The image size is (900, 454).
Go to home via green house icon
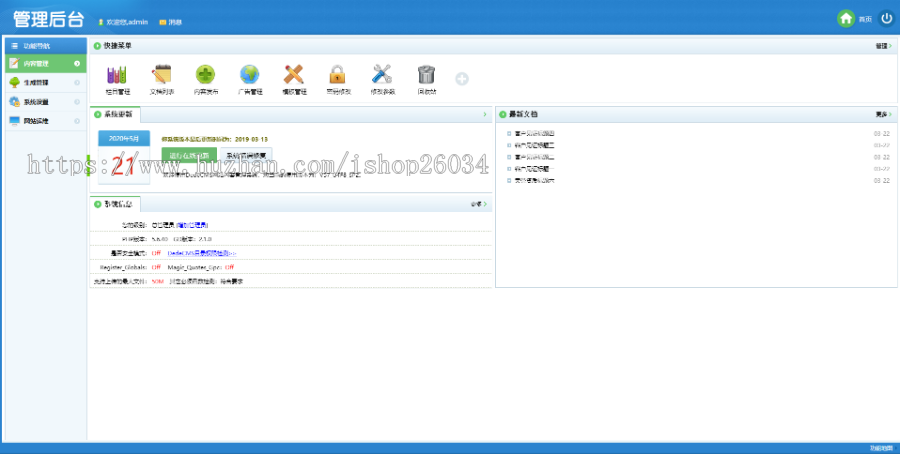(x=847, y=19)
